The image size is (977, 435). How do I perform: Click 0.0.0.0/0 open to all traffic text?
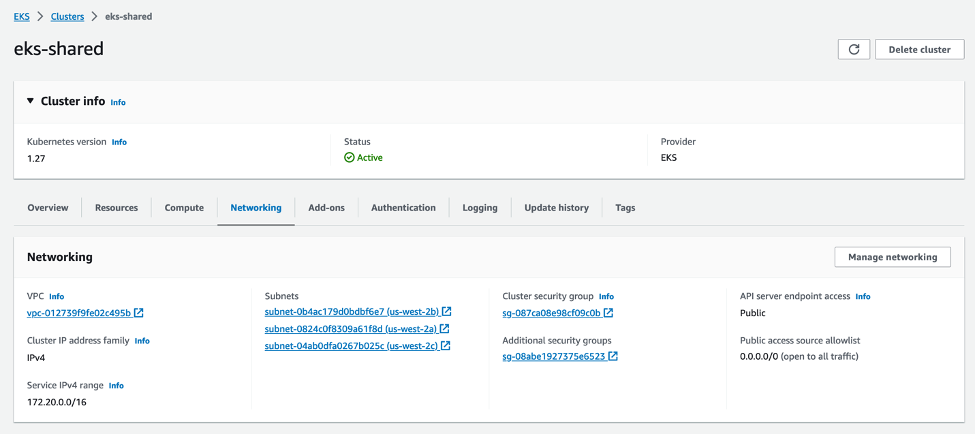pos(799,356)
